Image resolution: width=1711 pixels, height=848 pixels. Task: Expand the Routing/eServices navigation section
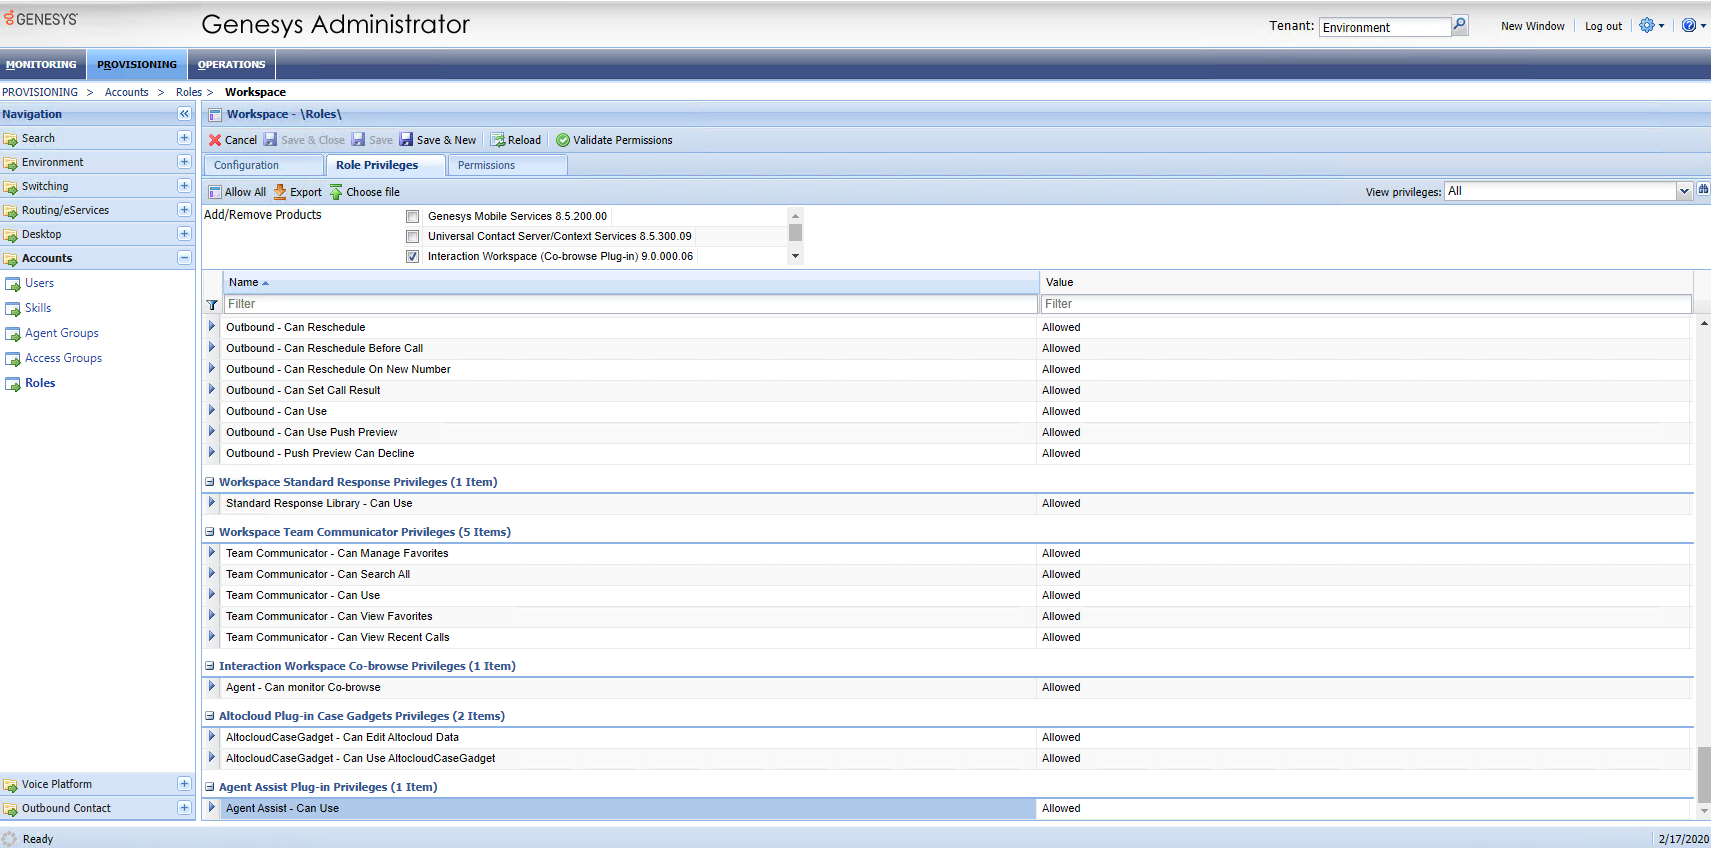[x=184, y=210]
